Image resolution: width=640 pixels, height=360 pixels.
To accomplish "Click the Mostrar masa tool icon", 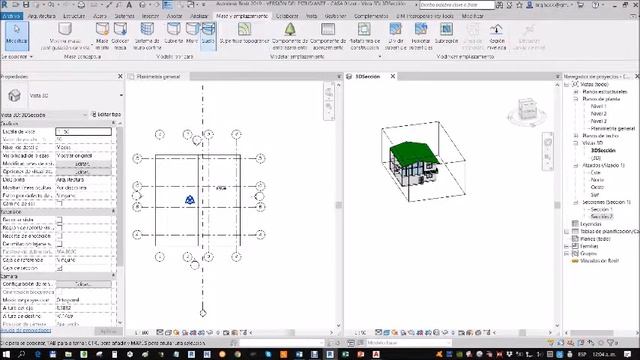I will point(65,29).
